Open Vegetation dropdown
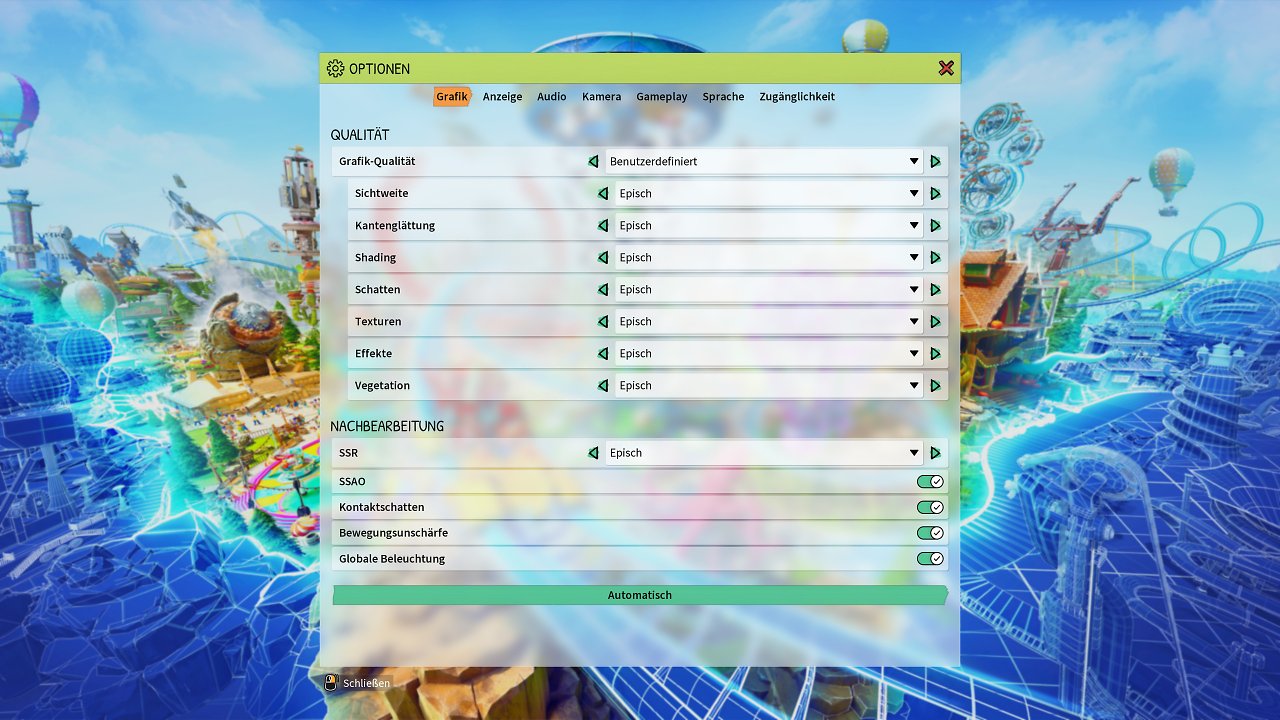The image size is (1280, 720). [769, 385]
